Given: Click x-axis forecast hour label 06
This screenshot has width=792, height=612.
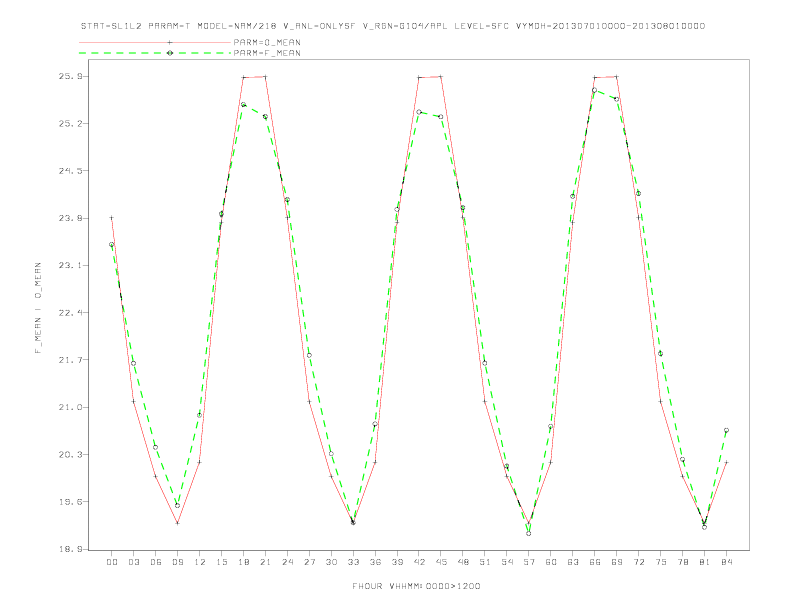Looking at the screenshot, I should pyautogui.click(x=156, y=562).
